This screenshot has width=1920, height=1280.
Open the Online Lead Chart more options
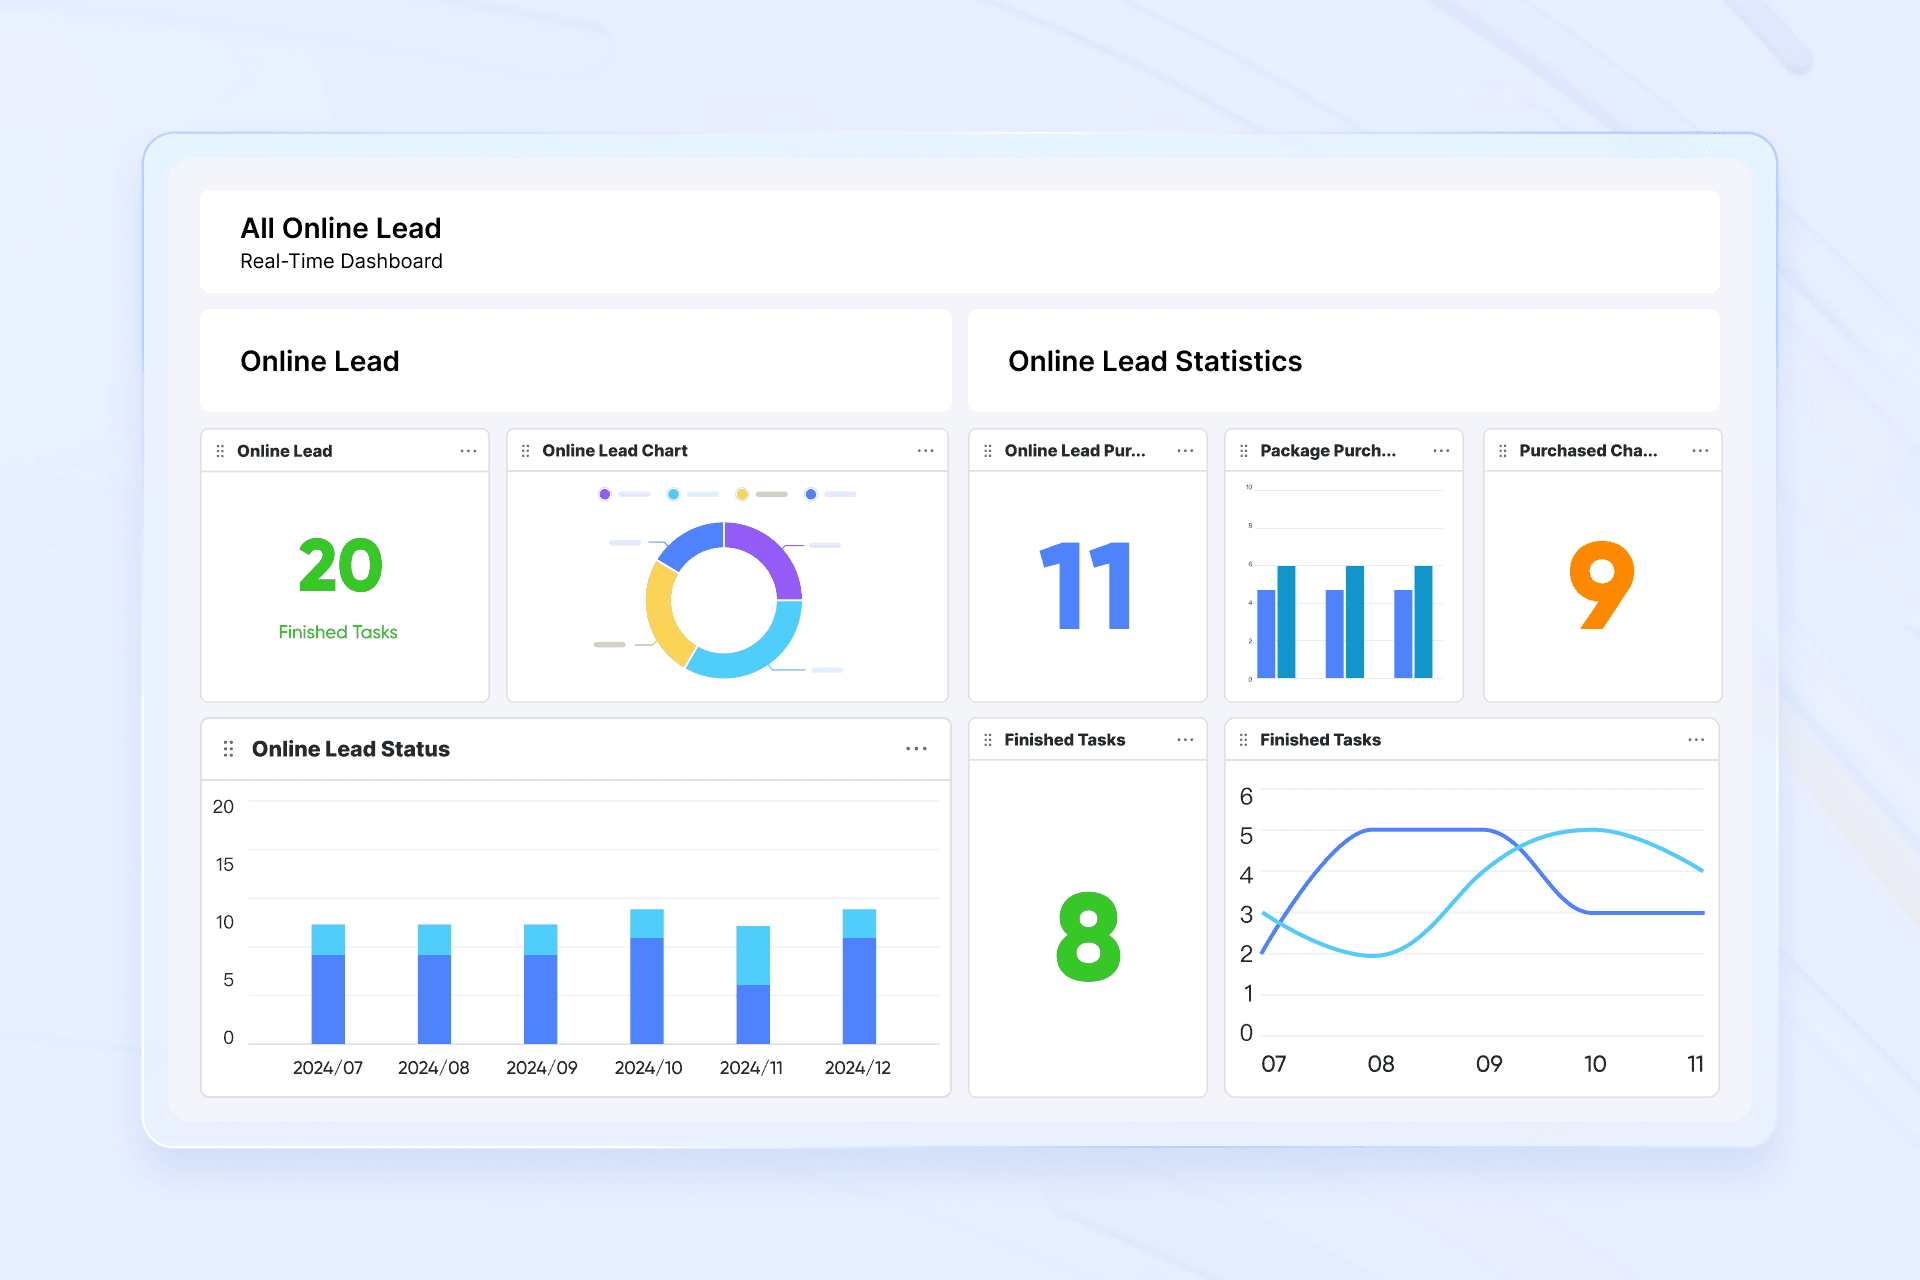925,451
